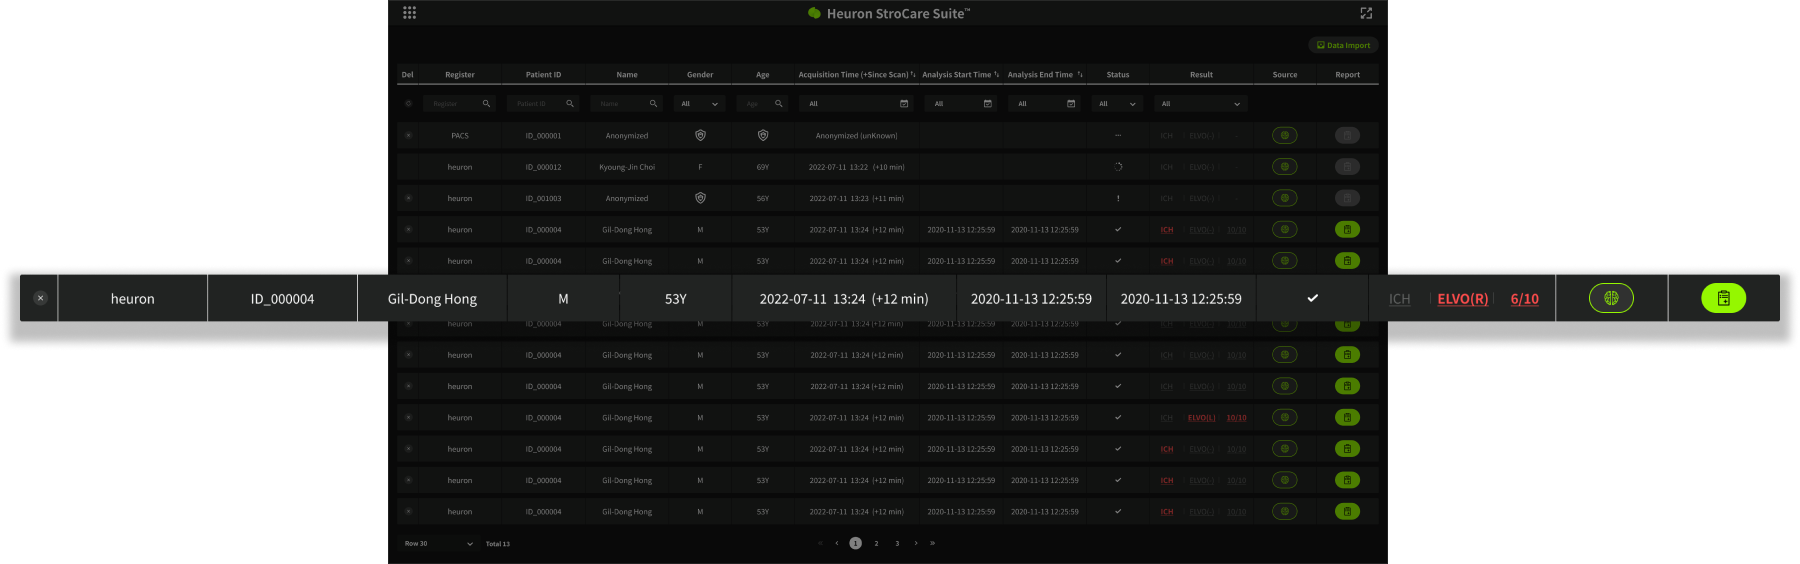Focus the Name filter input field

click(x=626, y=103)
